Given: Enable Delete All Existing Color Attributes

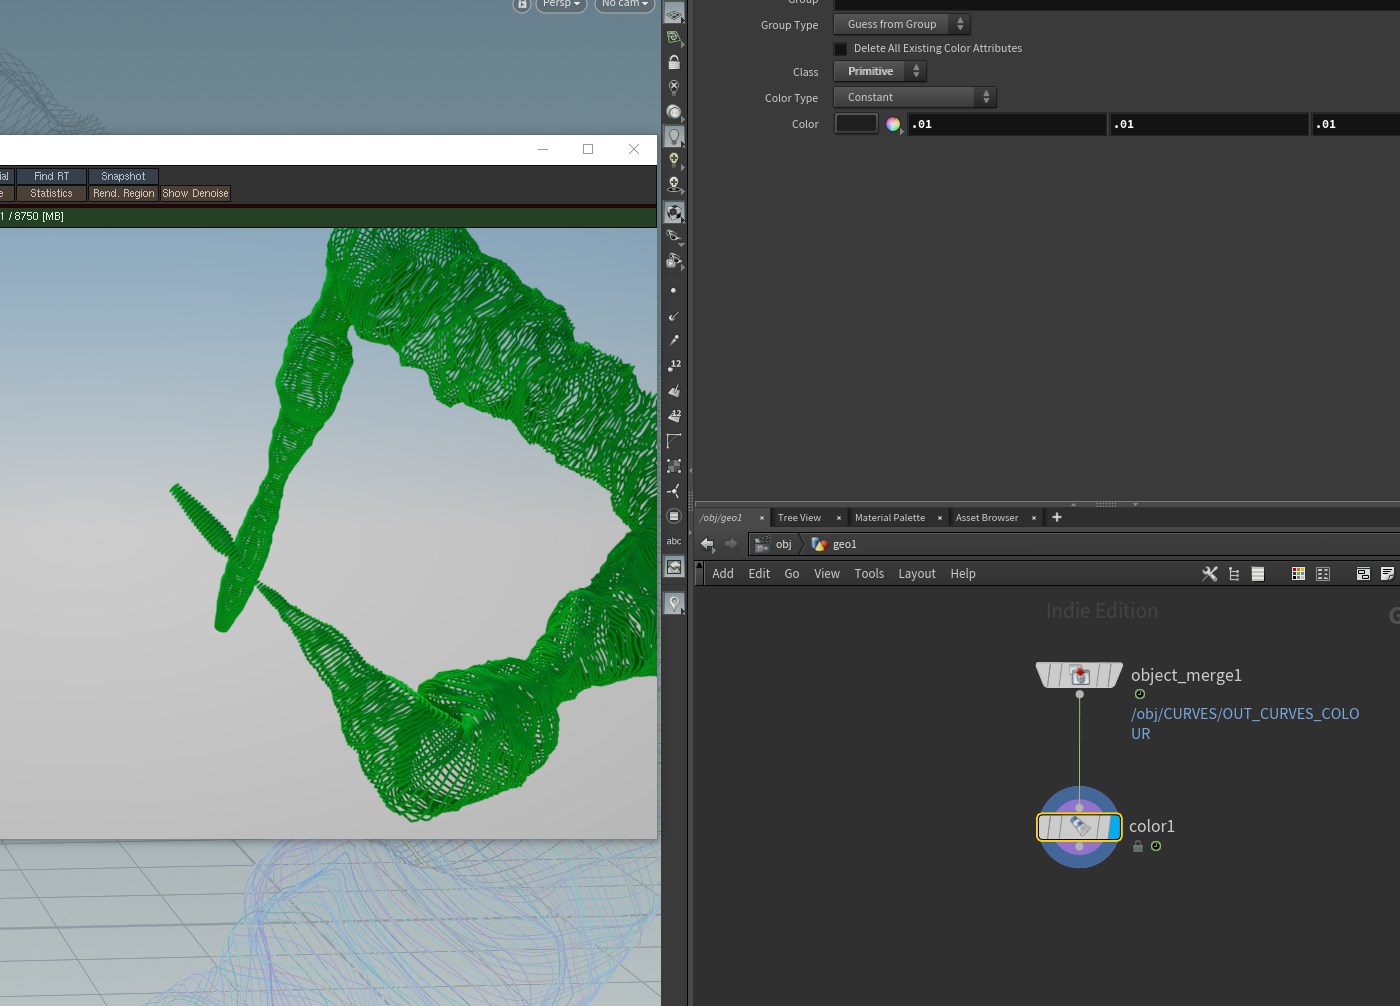Looking at the screenshot, I should 841,49.
